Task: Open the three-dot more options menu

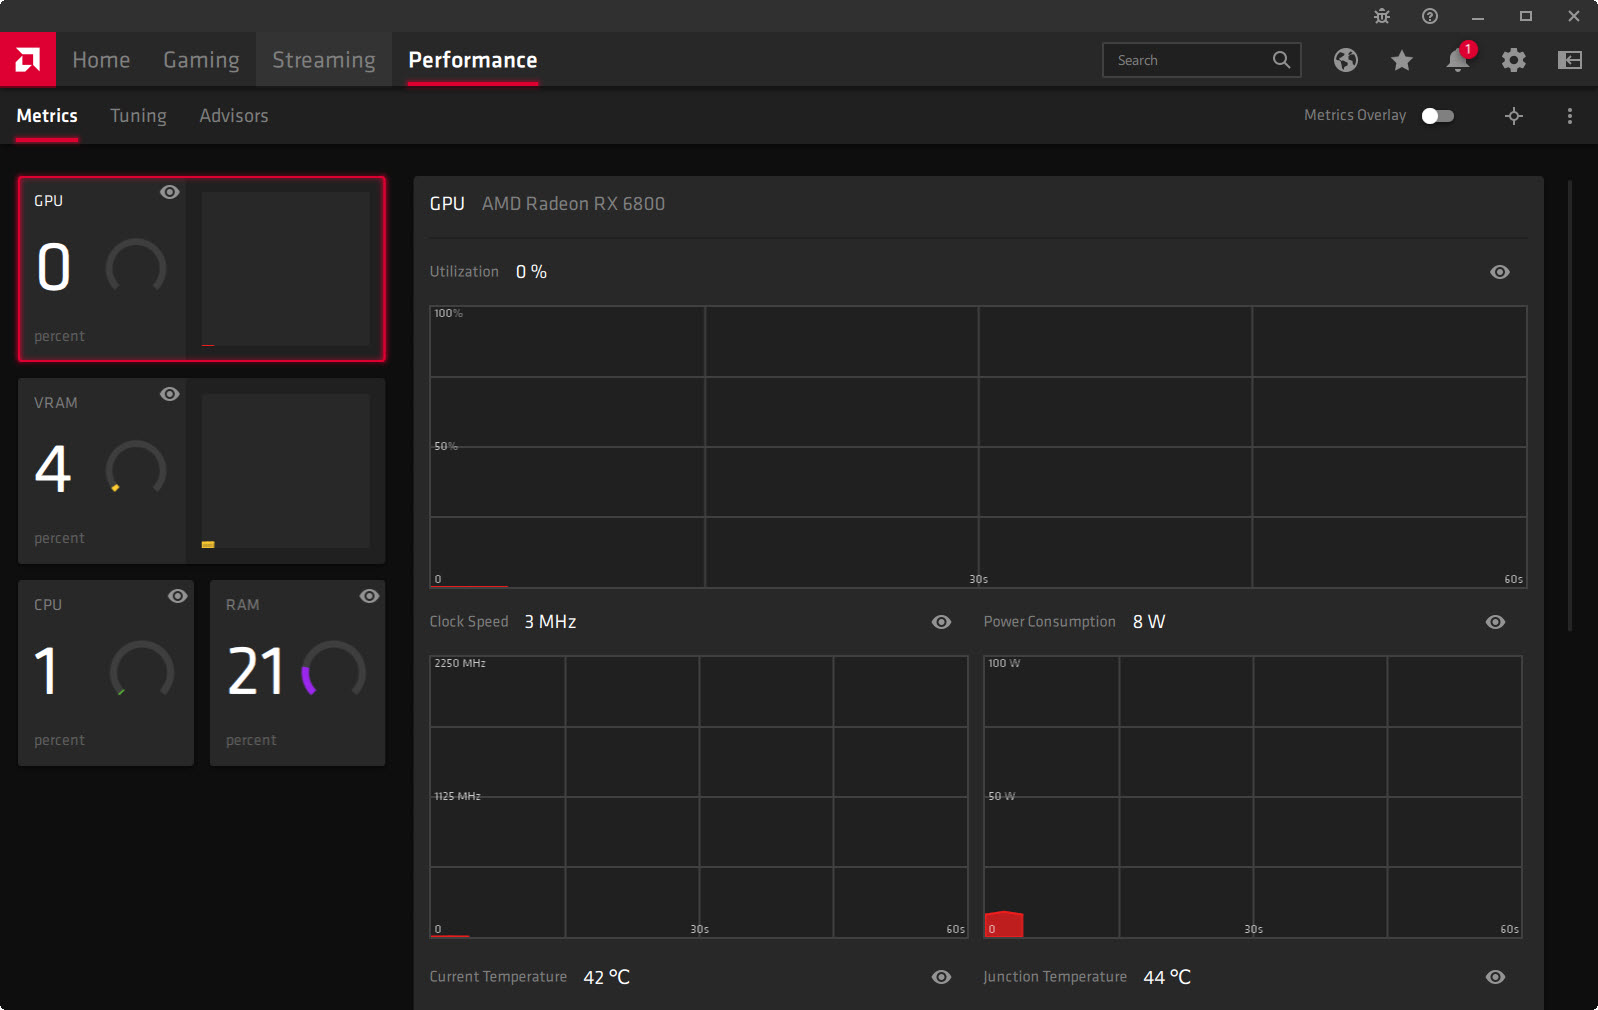Action: (1569, 116)
